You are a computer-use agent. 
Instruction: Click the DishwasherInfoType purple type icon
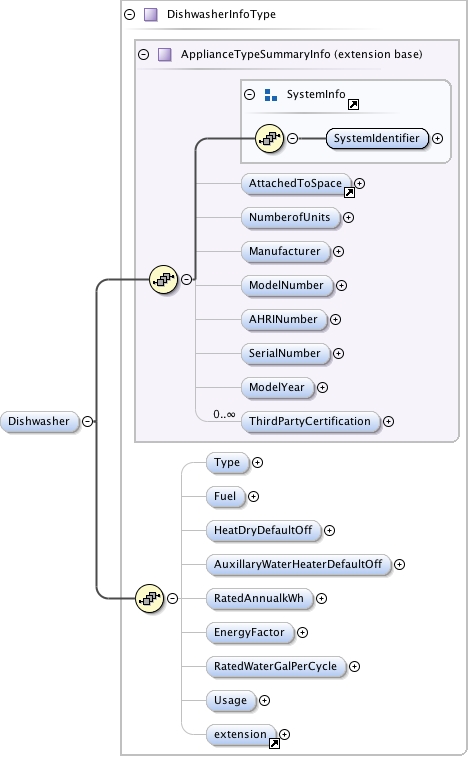(151, 14)
